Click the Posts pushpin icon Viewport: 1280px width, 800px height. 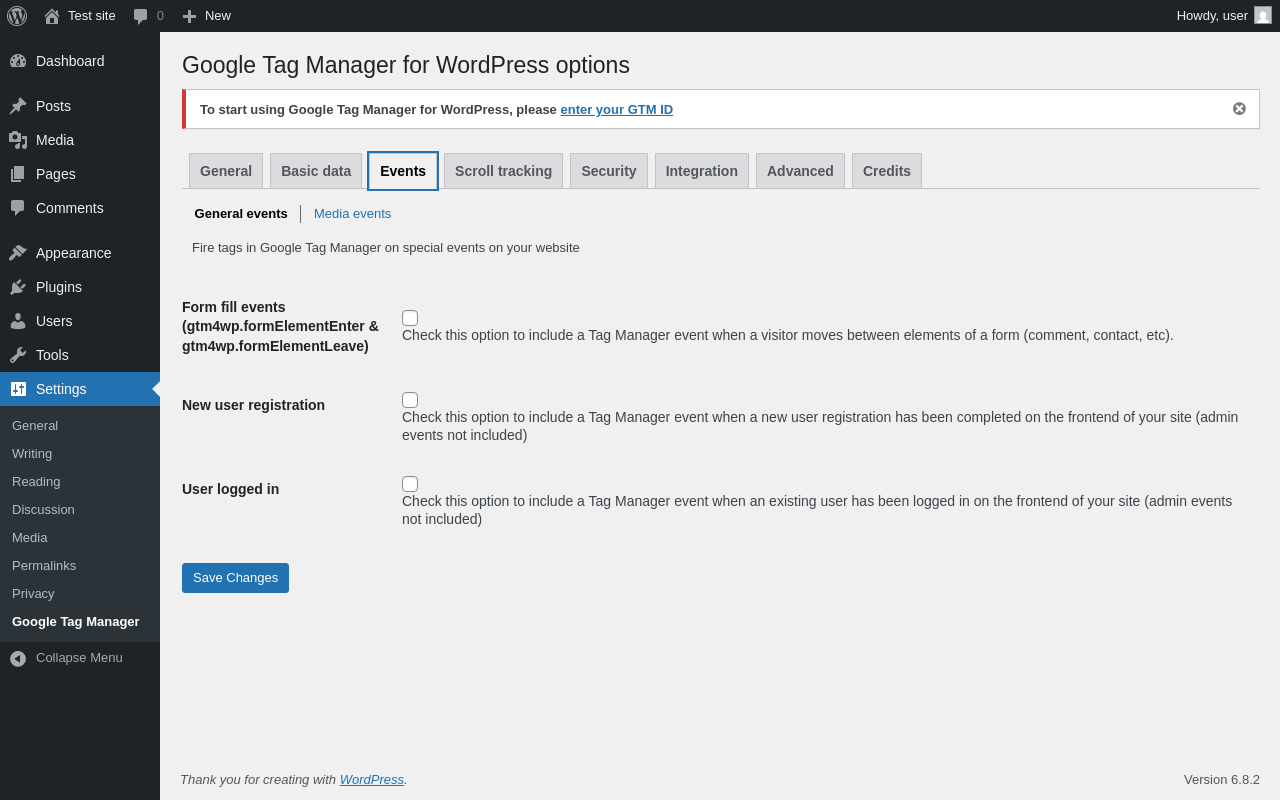pos(18,106)
